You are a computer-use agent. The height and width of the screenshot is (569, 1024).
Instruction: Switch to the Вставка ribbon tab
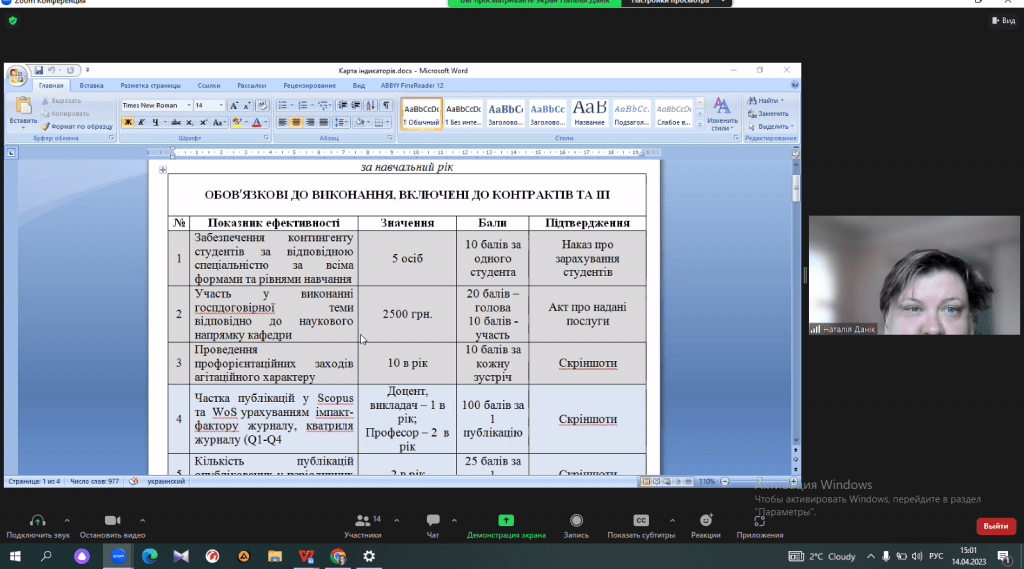click(x=91, y=86)
